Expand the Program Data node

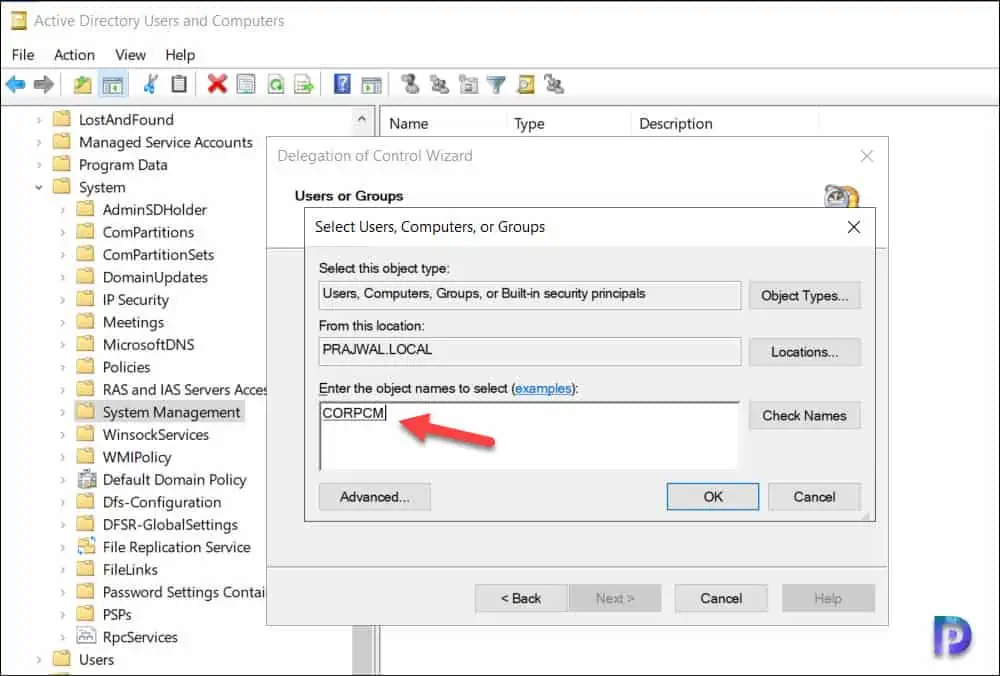(39, 165)
